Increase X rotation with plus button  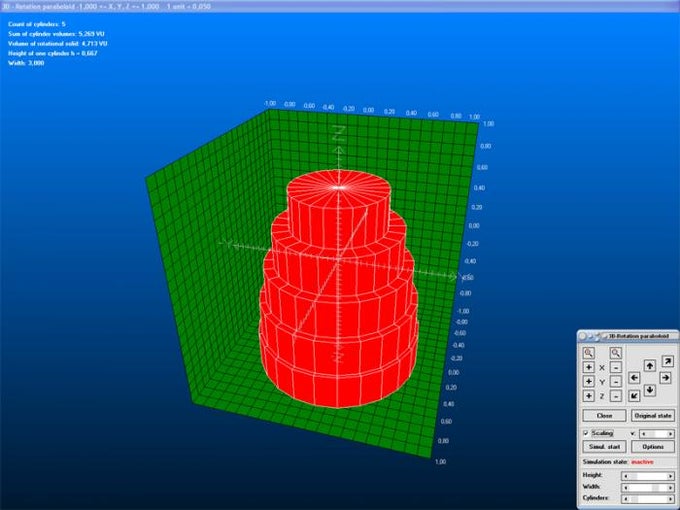588,367
